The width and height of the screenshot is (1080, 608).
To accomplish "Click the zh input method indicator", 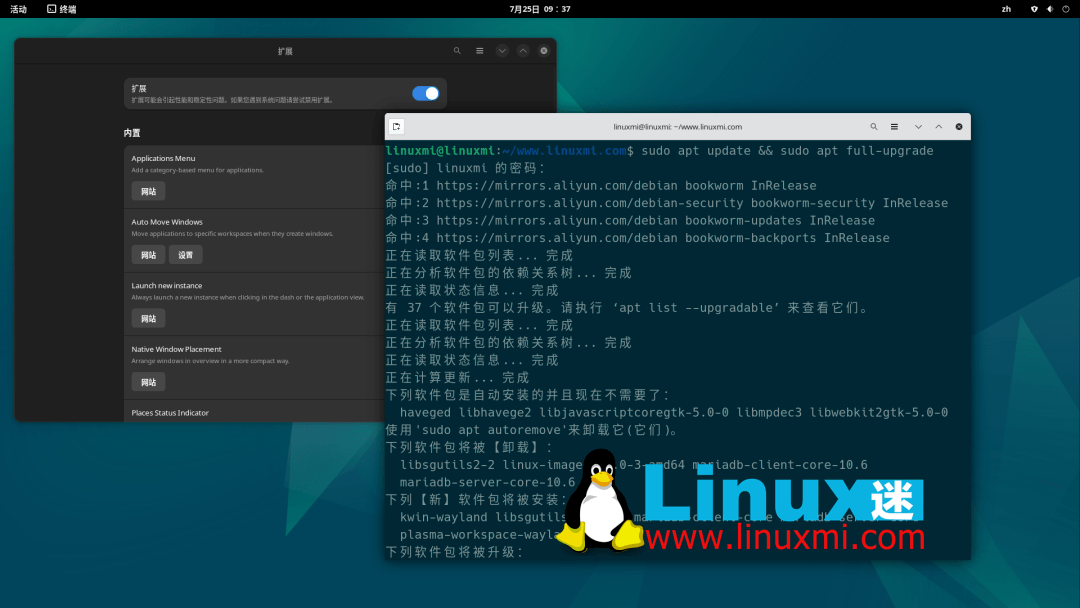I will coord(1005,9).
